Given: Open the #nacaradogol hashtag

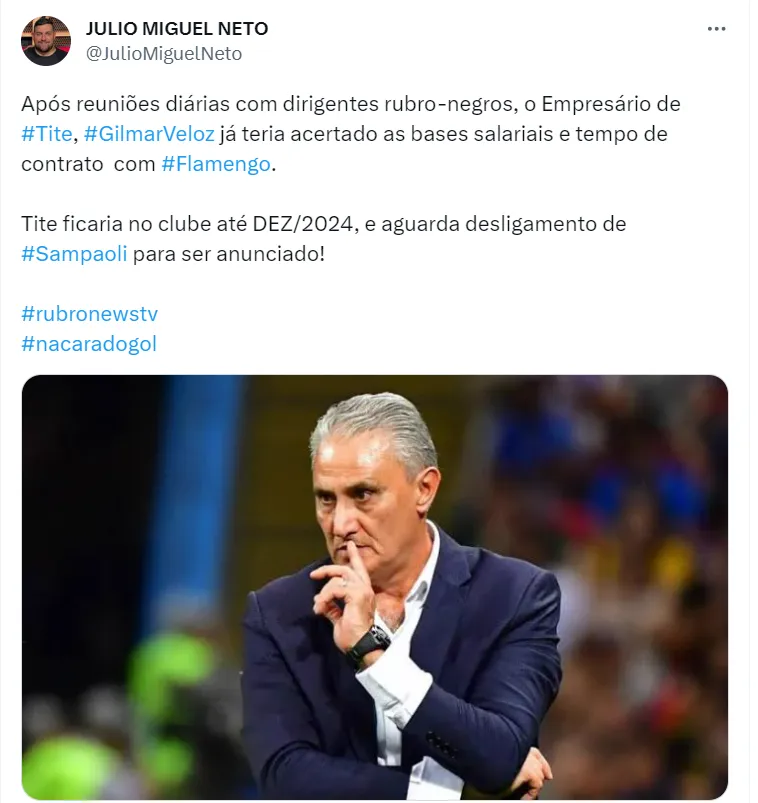Looking at the screenshot, I should [x=89, y=344].
